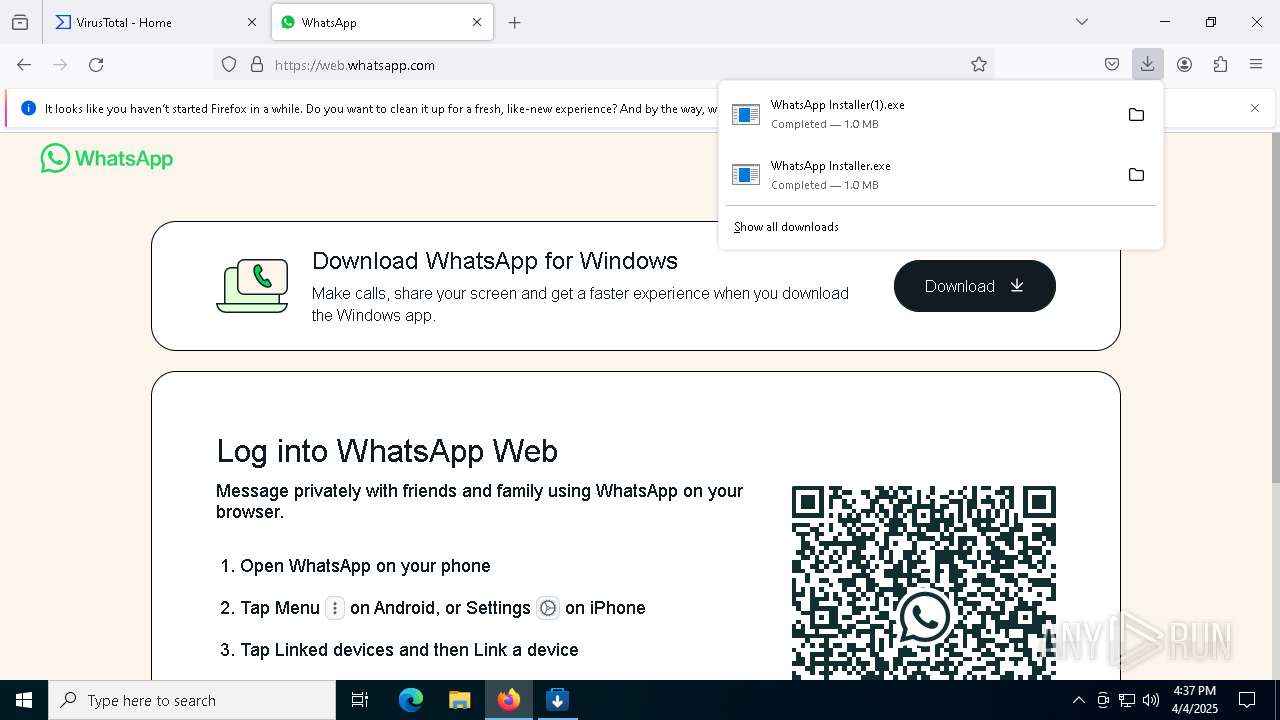Open Firefox View (recent browsing) icon

[20, 22]
